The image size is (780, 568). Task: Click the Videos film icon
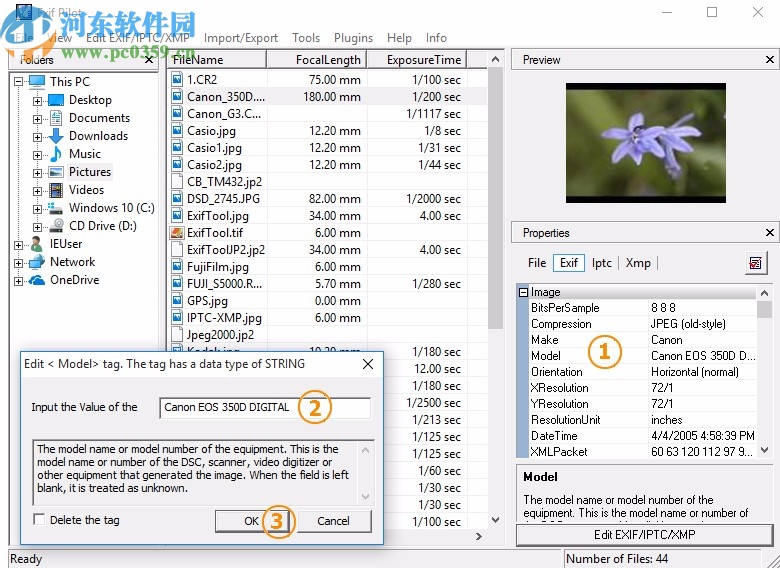(x=56, y=190)
